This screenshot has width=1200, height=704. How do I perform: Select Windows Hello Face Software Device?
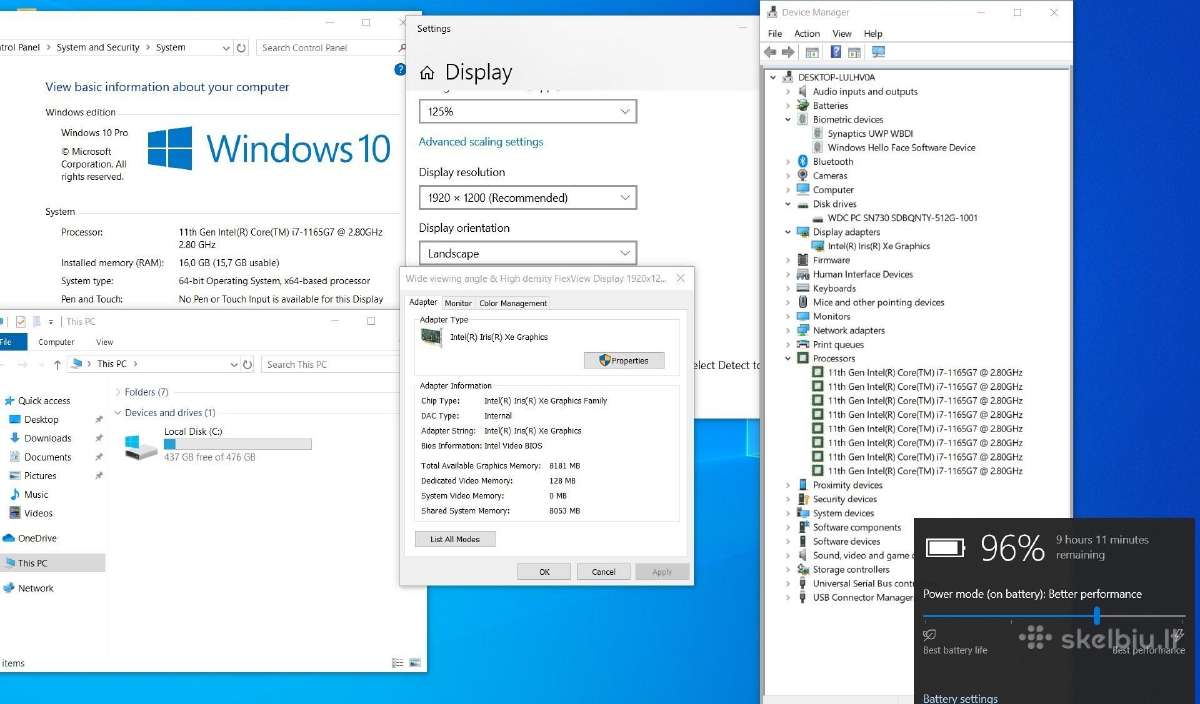(901, 147)
